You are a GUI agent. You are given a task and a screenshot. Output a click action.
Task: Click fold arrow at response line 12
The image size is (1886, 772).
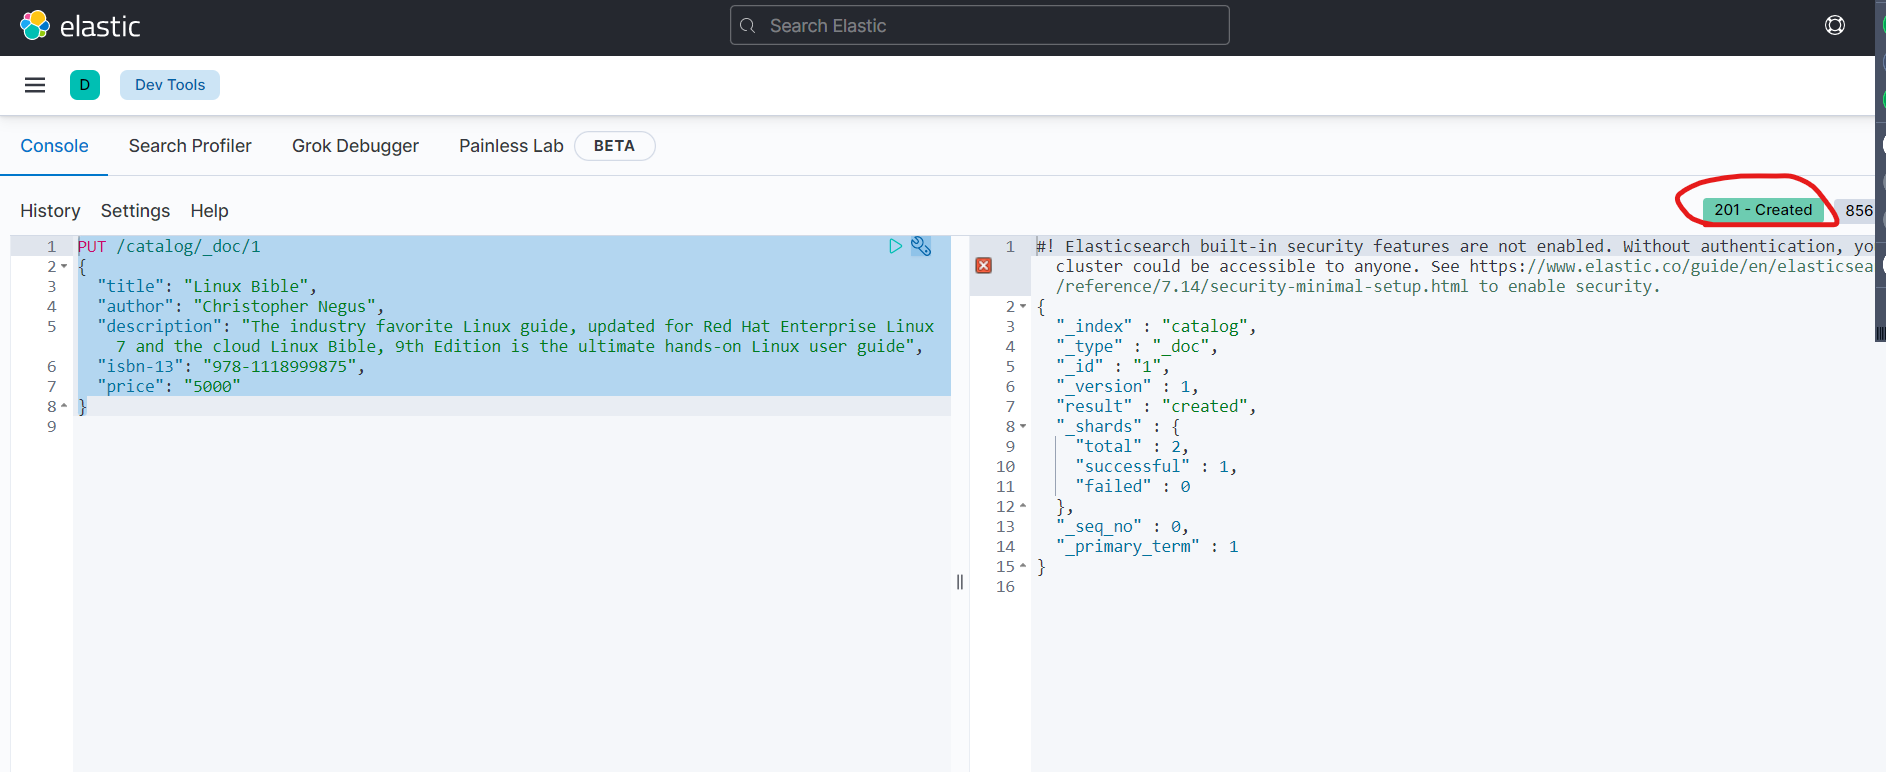point(1023,506)
